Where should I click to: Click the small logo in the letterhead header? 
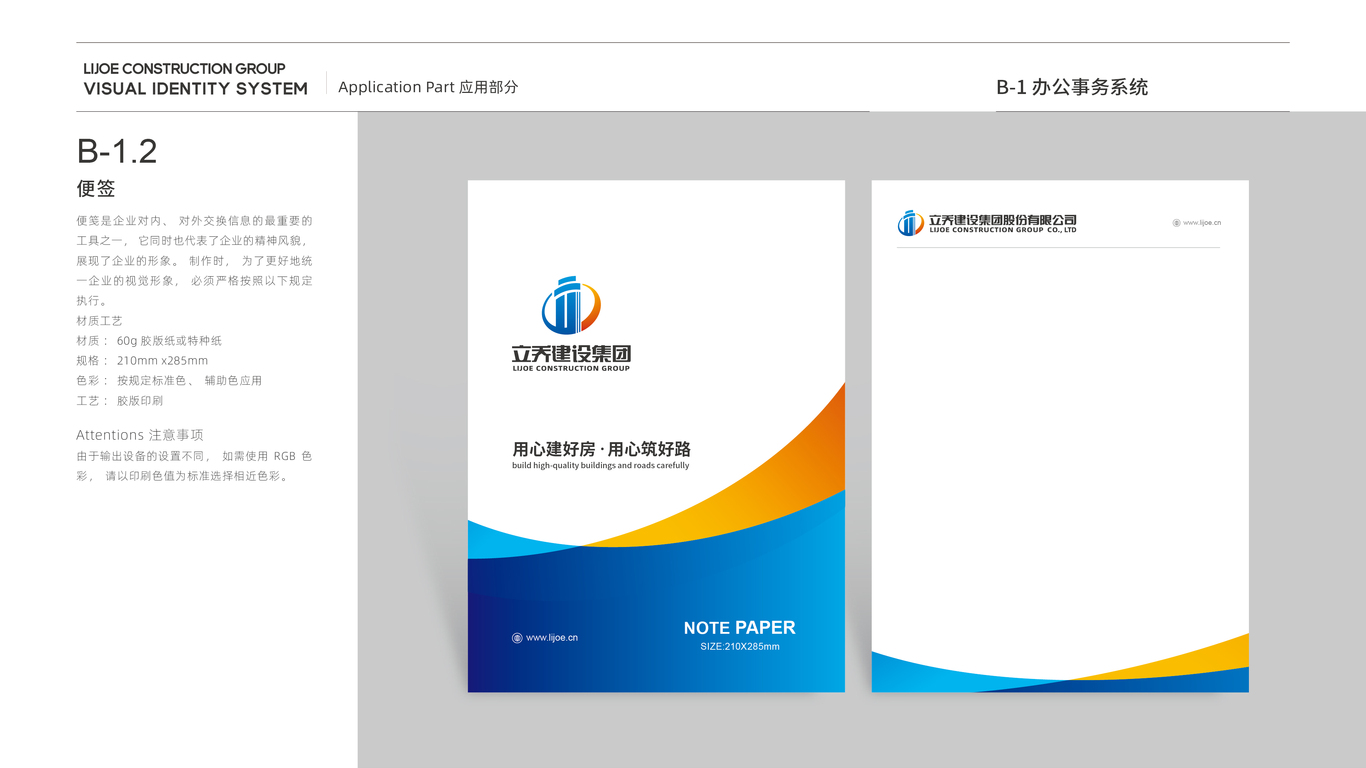pos(910,223)
